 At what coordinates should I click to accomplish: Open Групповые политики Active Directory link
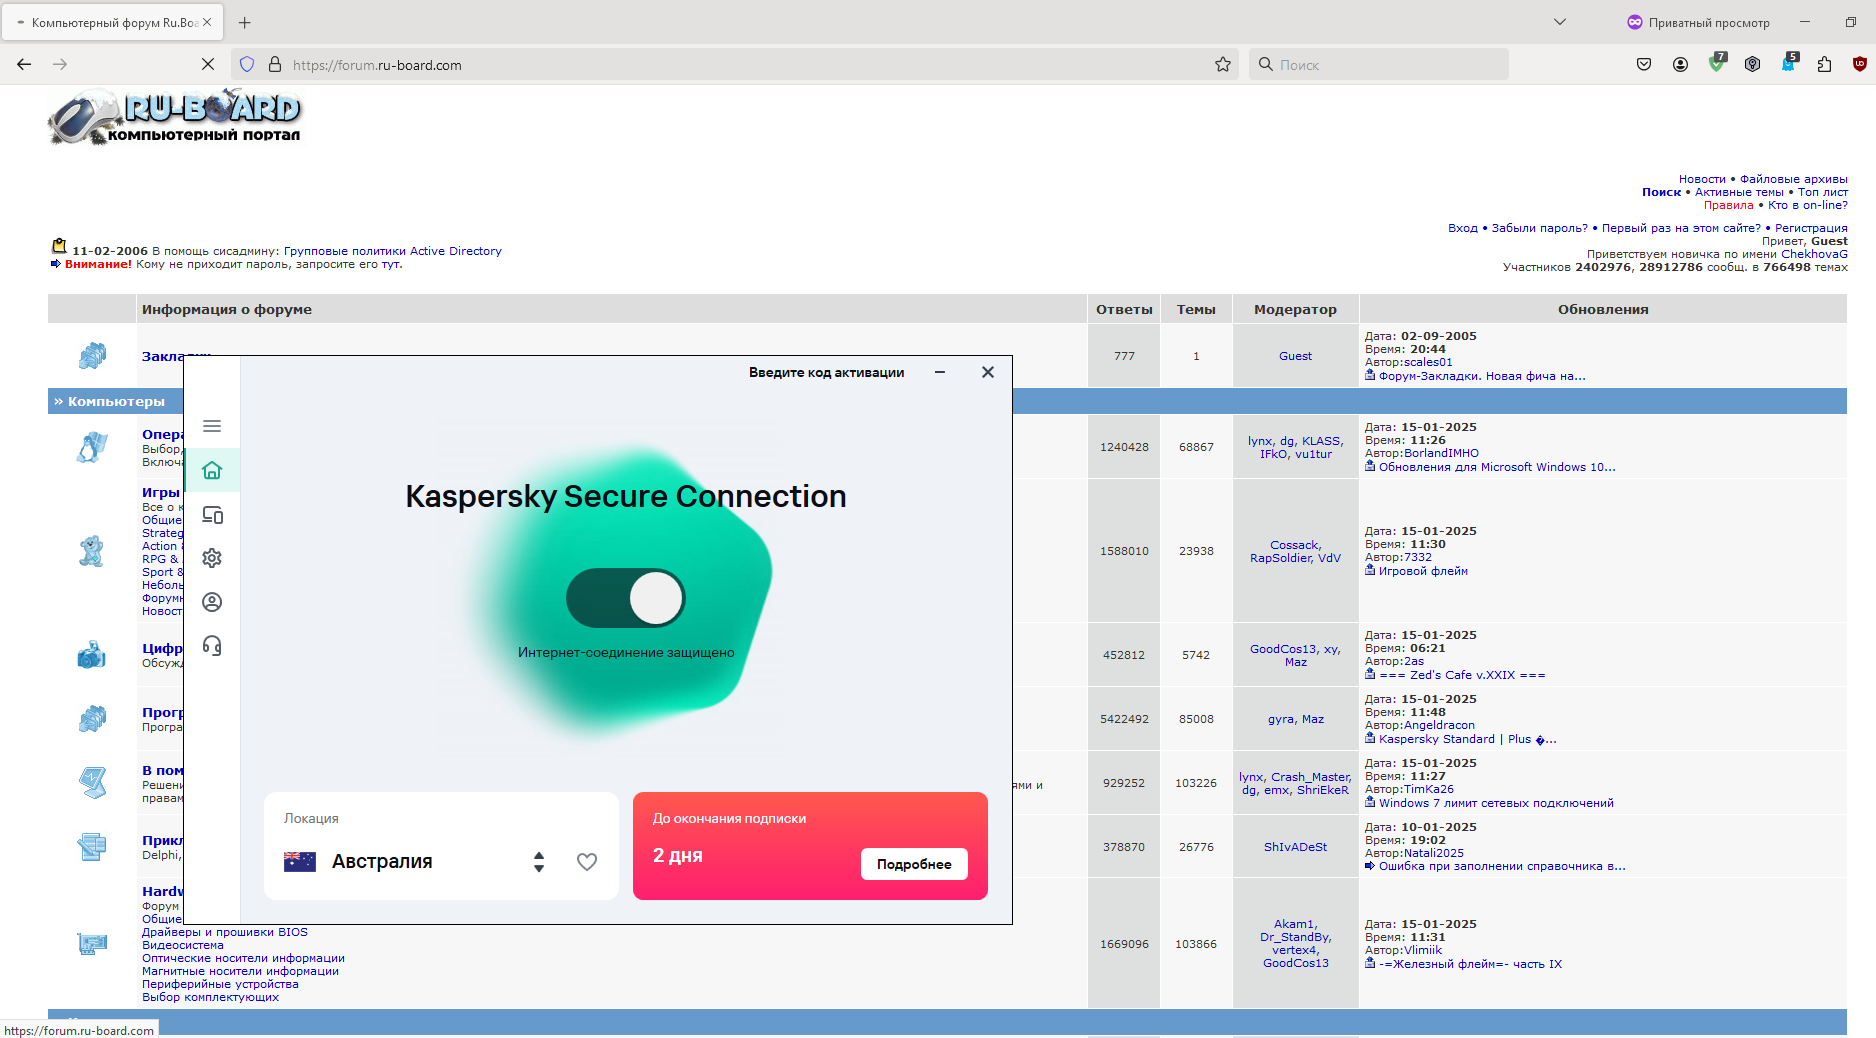[393, 251]
